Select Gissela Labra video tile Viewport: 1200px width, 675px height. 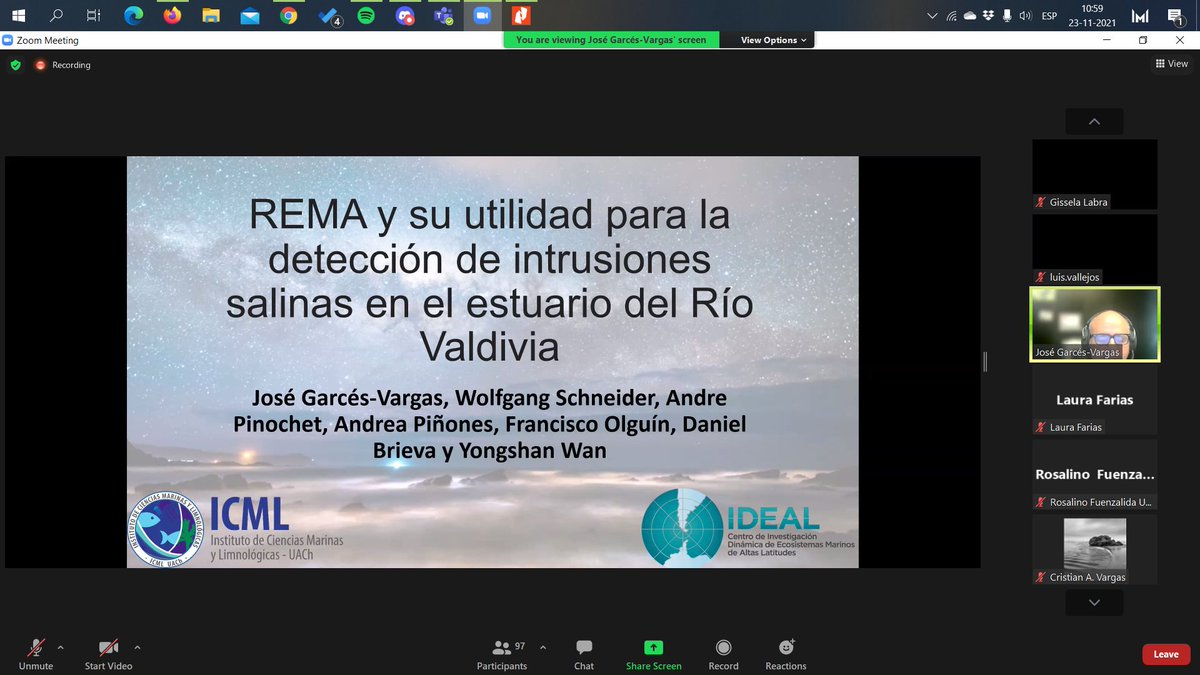[x=1094, y=174]
